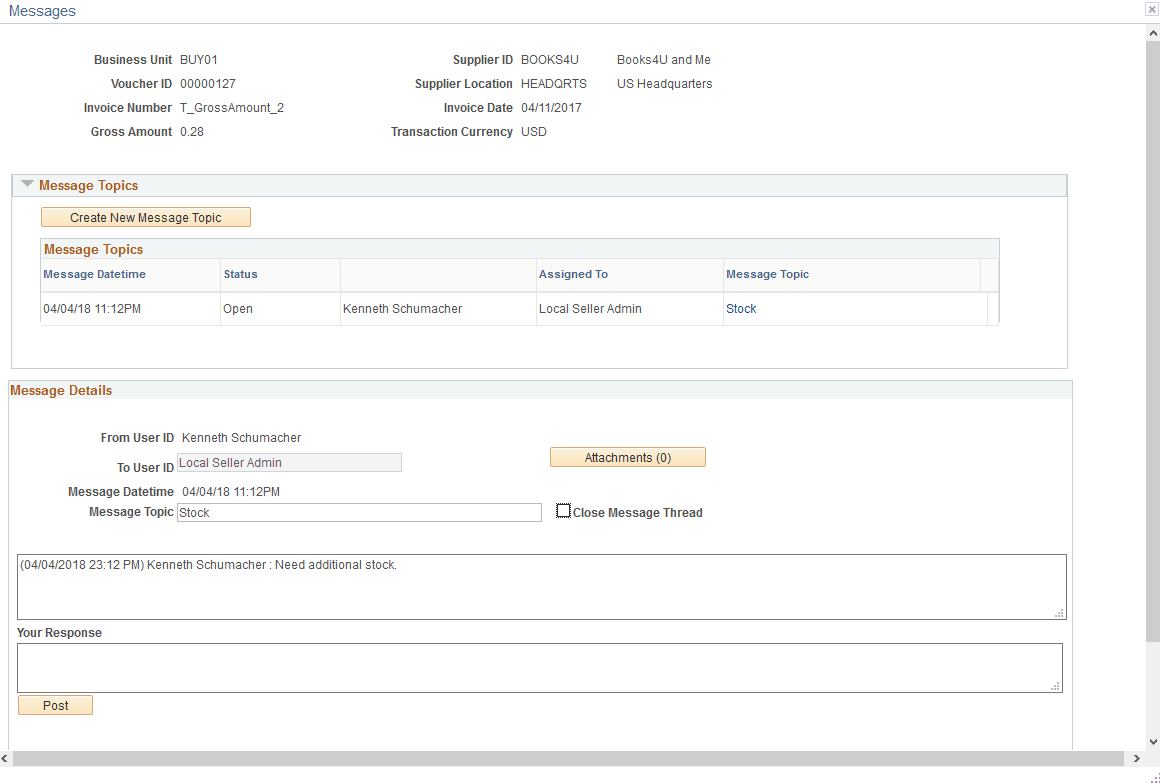1160x783 pixels.
Task: Click the Message Details section heading
Action: (61, 390)
